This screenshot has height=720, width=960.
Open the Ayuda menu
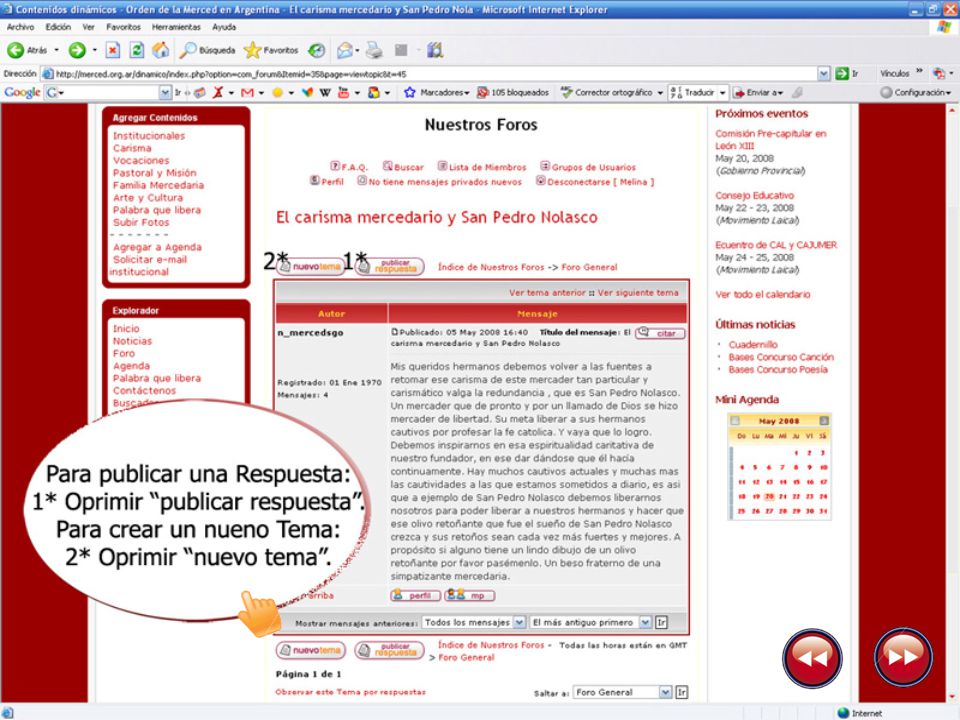[x=224, y=27]
